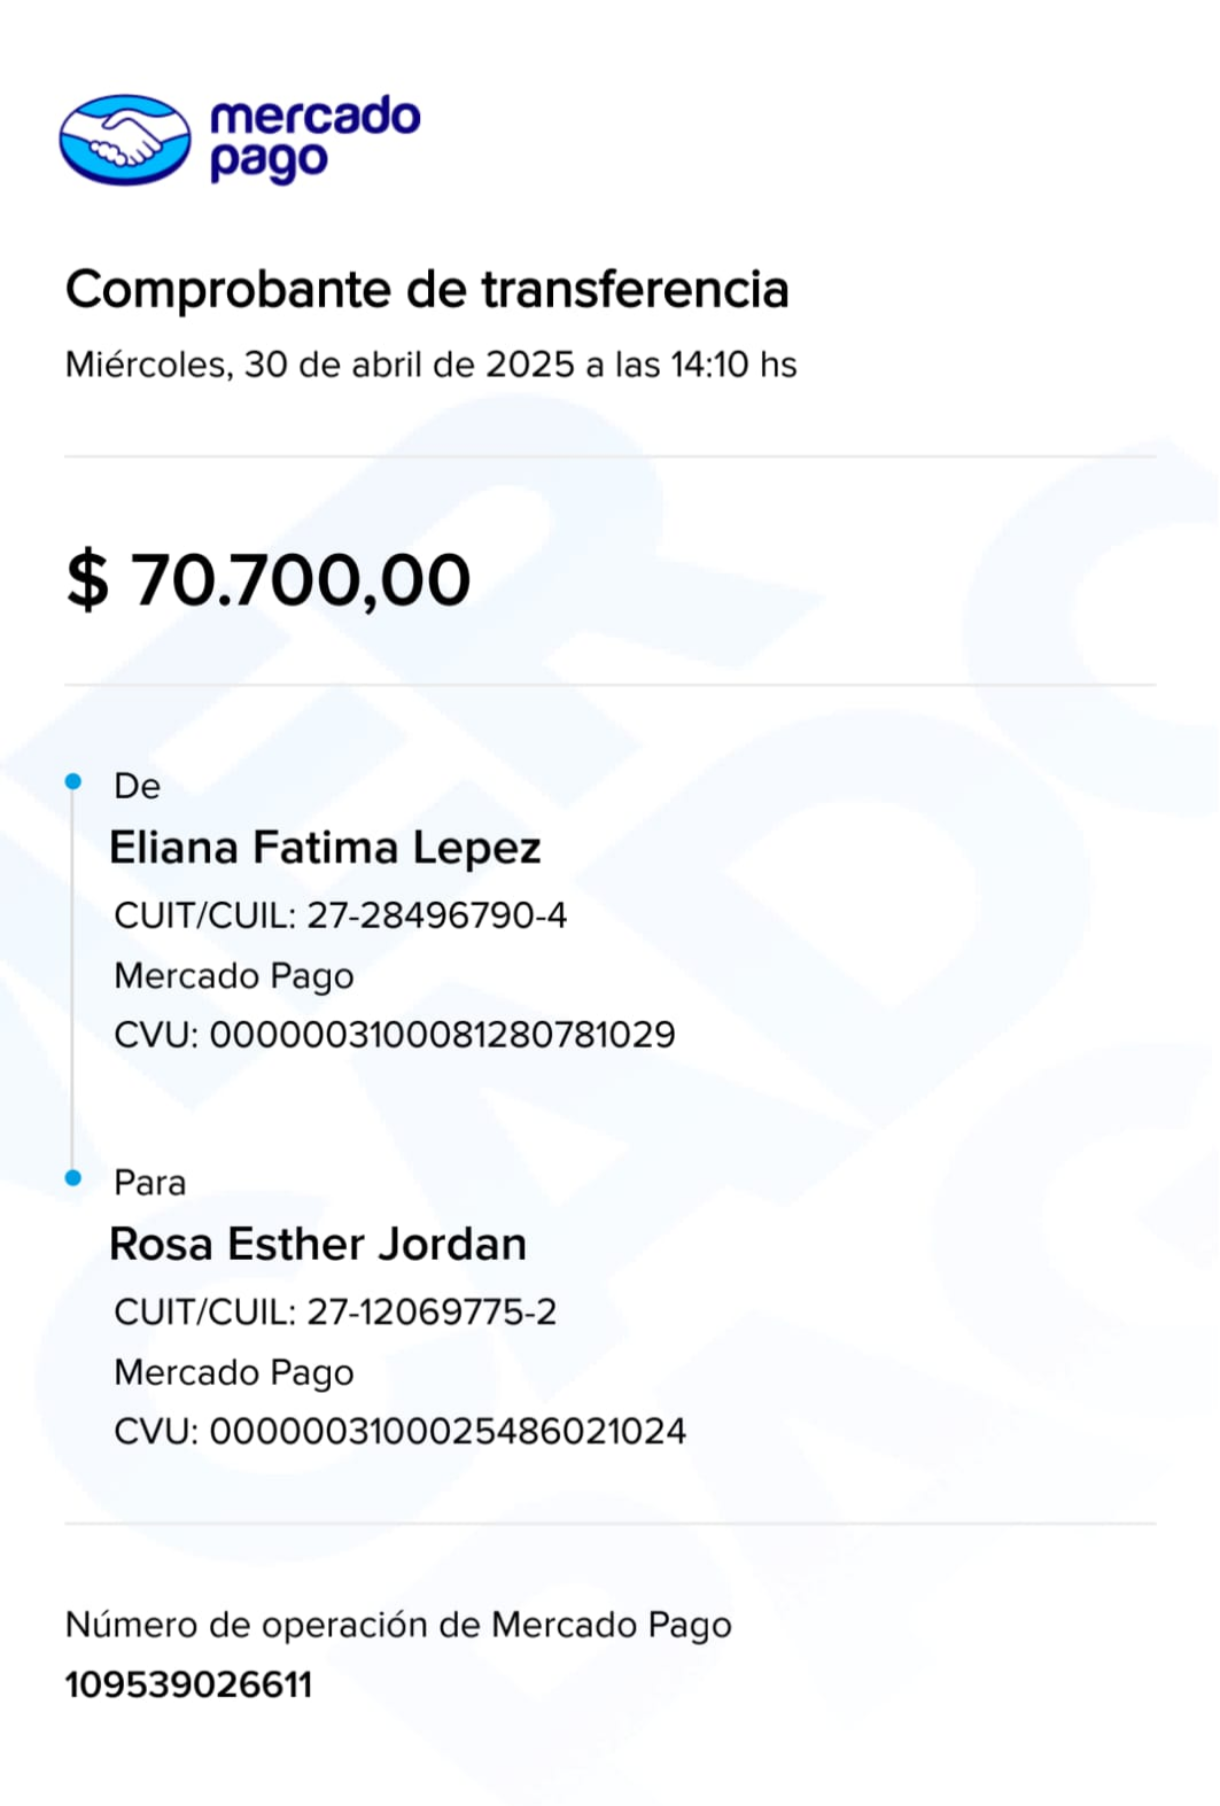This screenshot has width=1220, height=1806.
Task: Click "Mercado Pago" under the sender's CUIT
Action: (234, 976)
